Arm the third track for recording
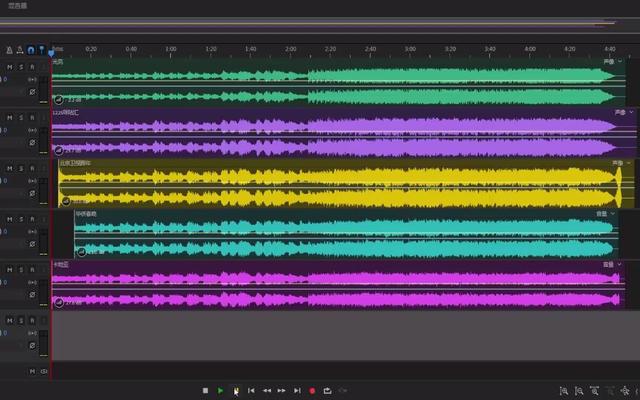Viewport: 640px width, 400px height. point(31,166)
